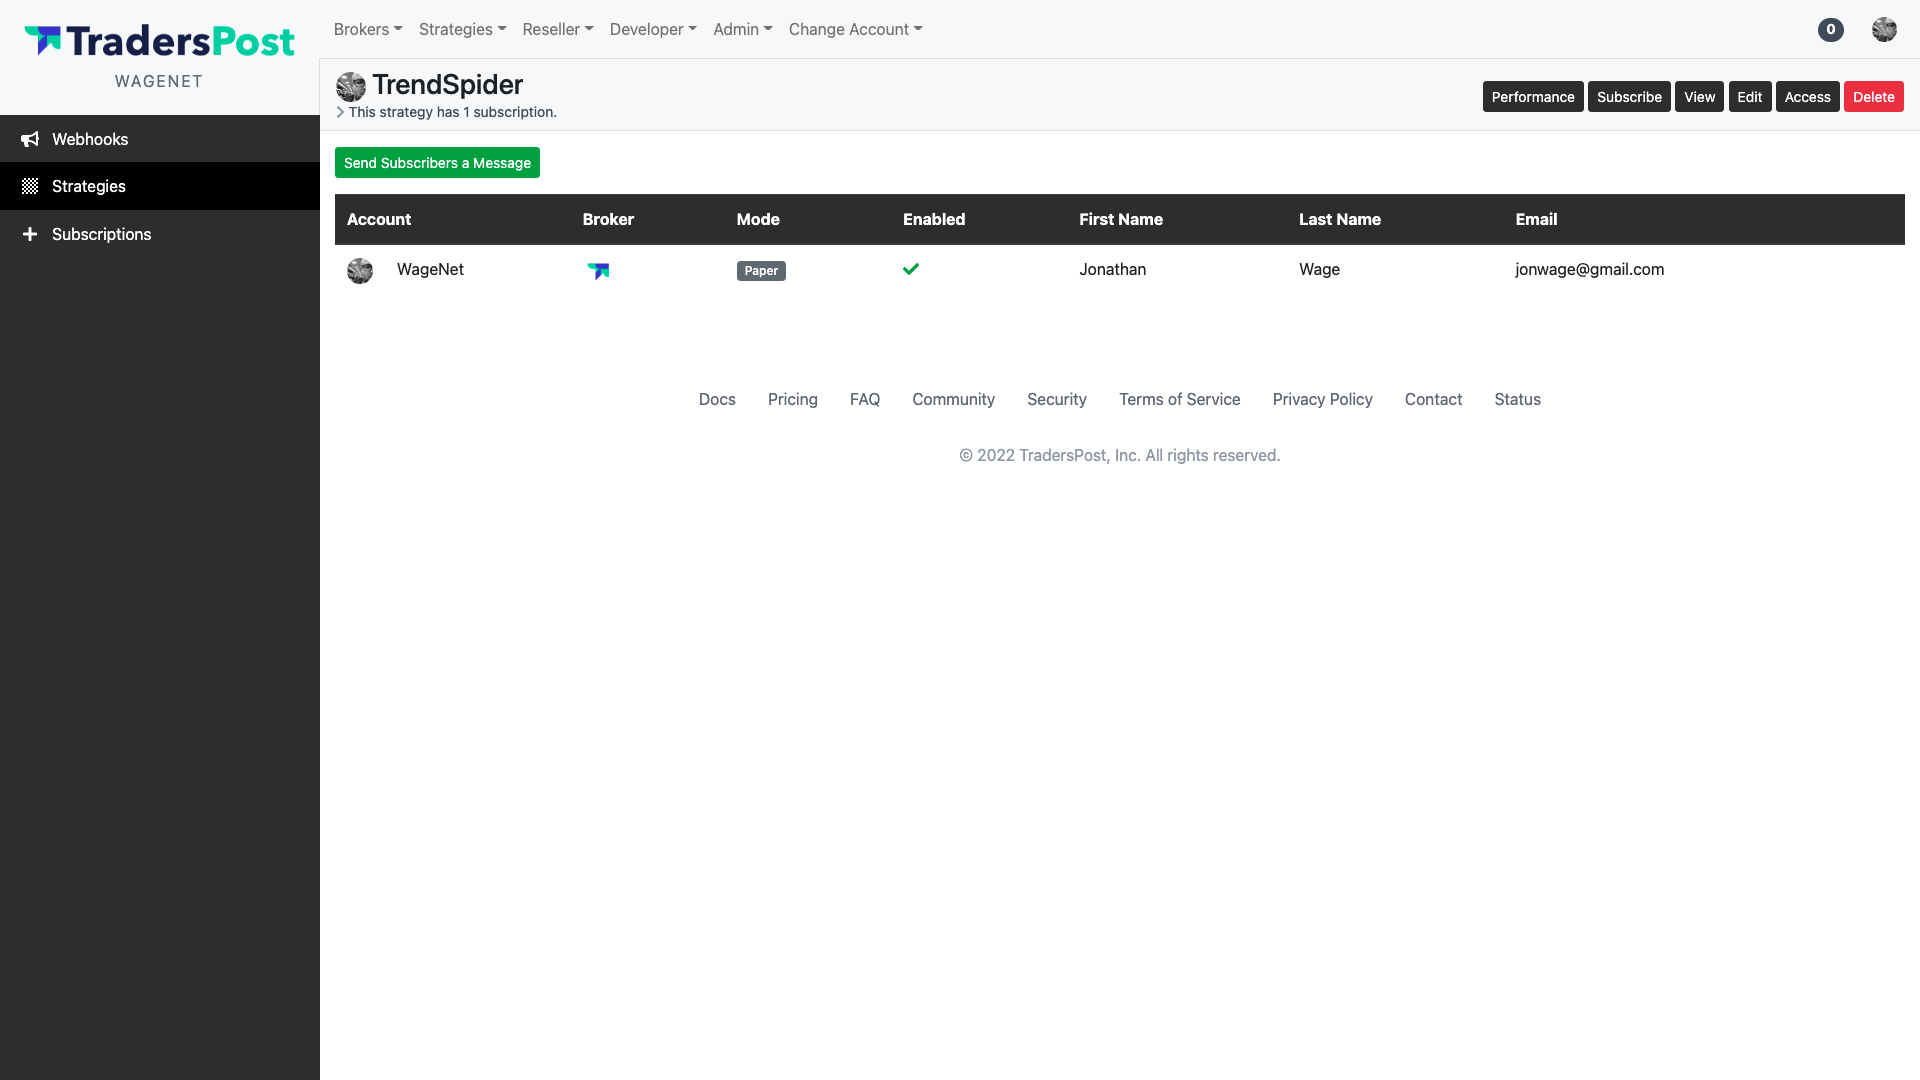Screen dimensions: 1920x1080
Task: Click the red Delete button
Action: click(x=1874, y=97)
